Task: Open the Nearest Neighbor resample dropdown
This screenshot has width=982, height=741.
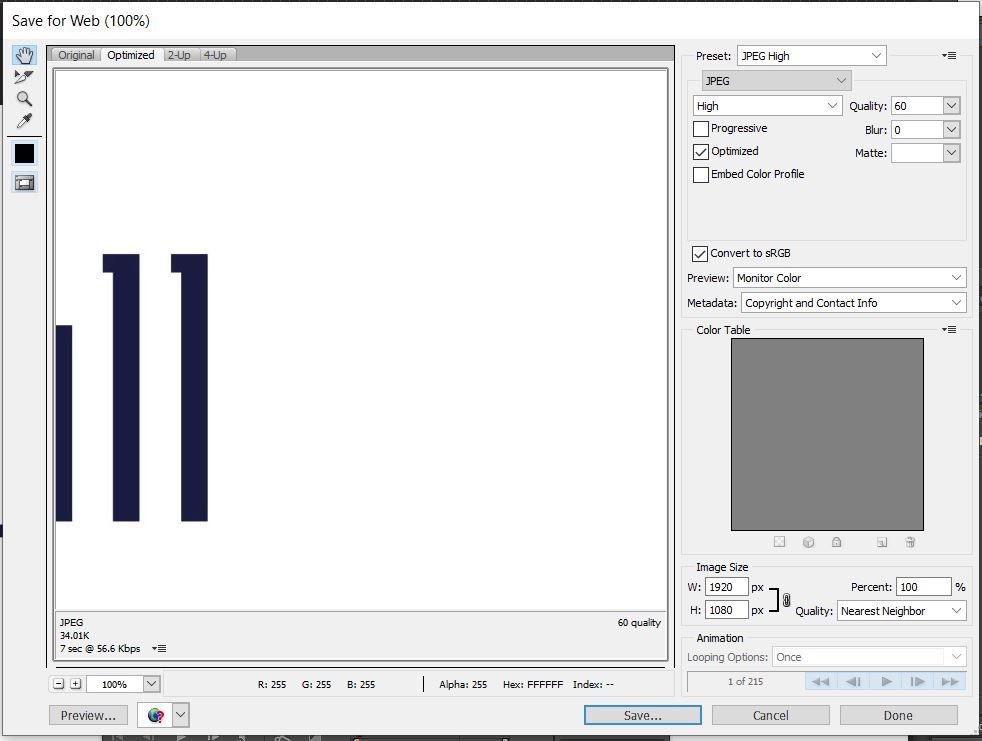Action: 901,611
